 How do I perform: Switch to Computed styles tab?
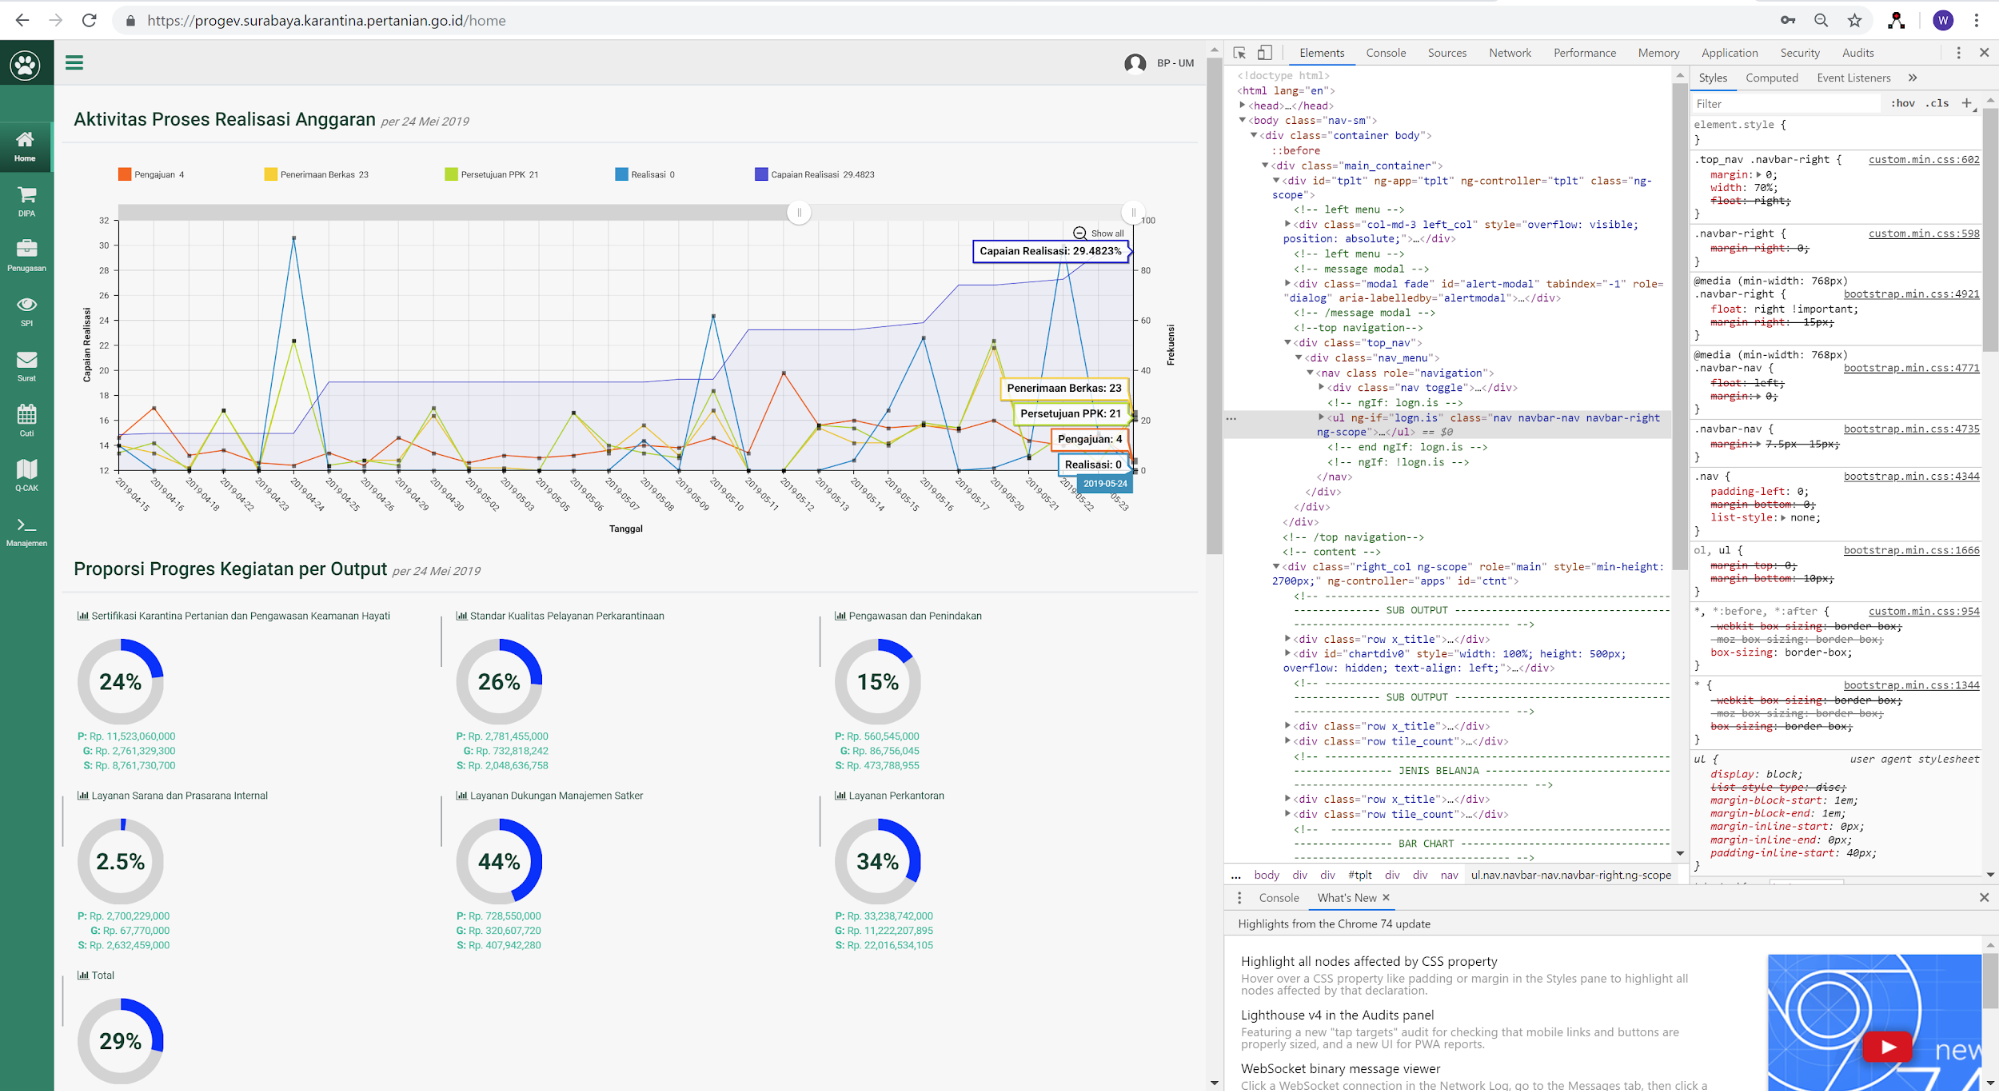tap(1771, 78)
